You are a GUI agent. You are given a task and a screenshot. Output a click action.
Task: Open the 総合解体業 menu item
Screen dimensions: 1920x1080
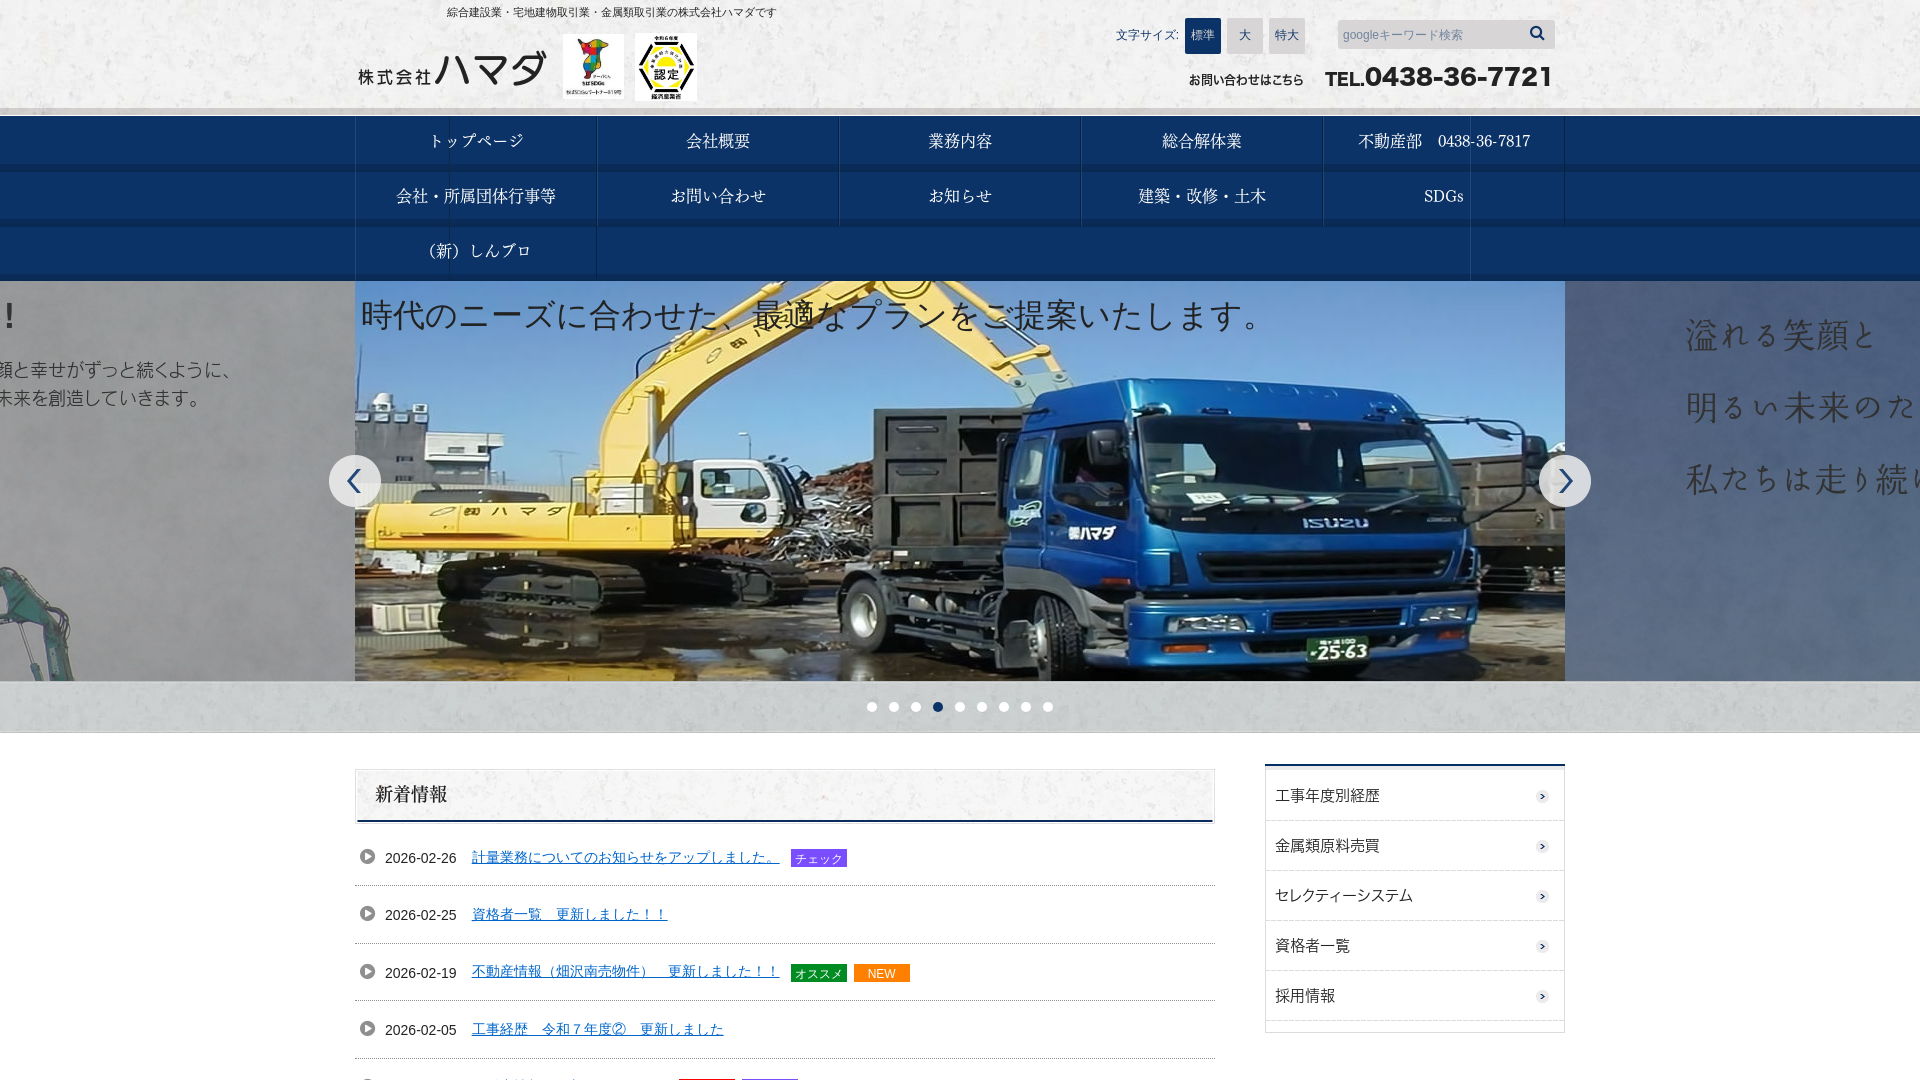tap(1201, 141)
